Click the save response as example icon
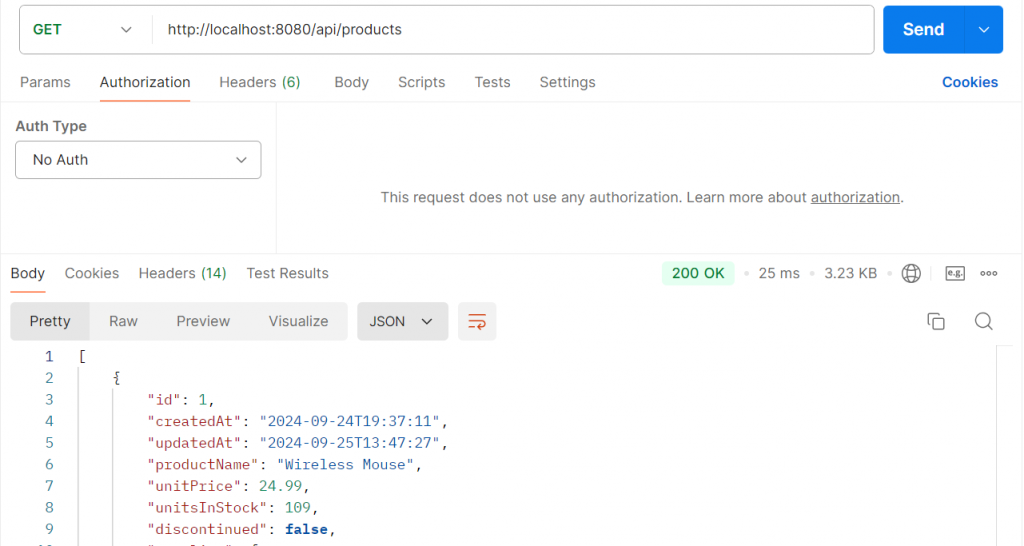1024x546 pixels. pyautogui.click(x=955, y=274)
